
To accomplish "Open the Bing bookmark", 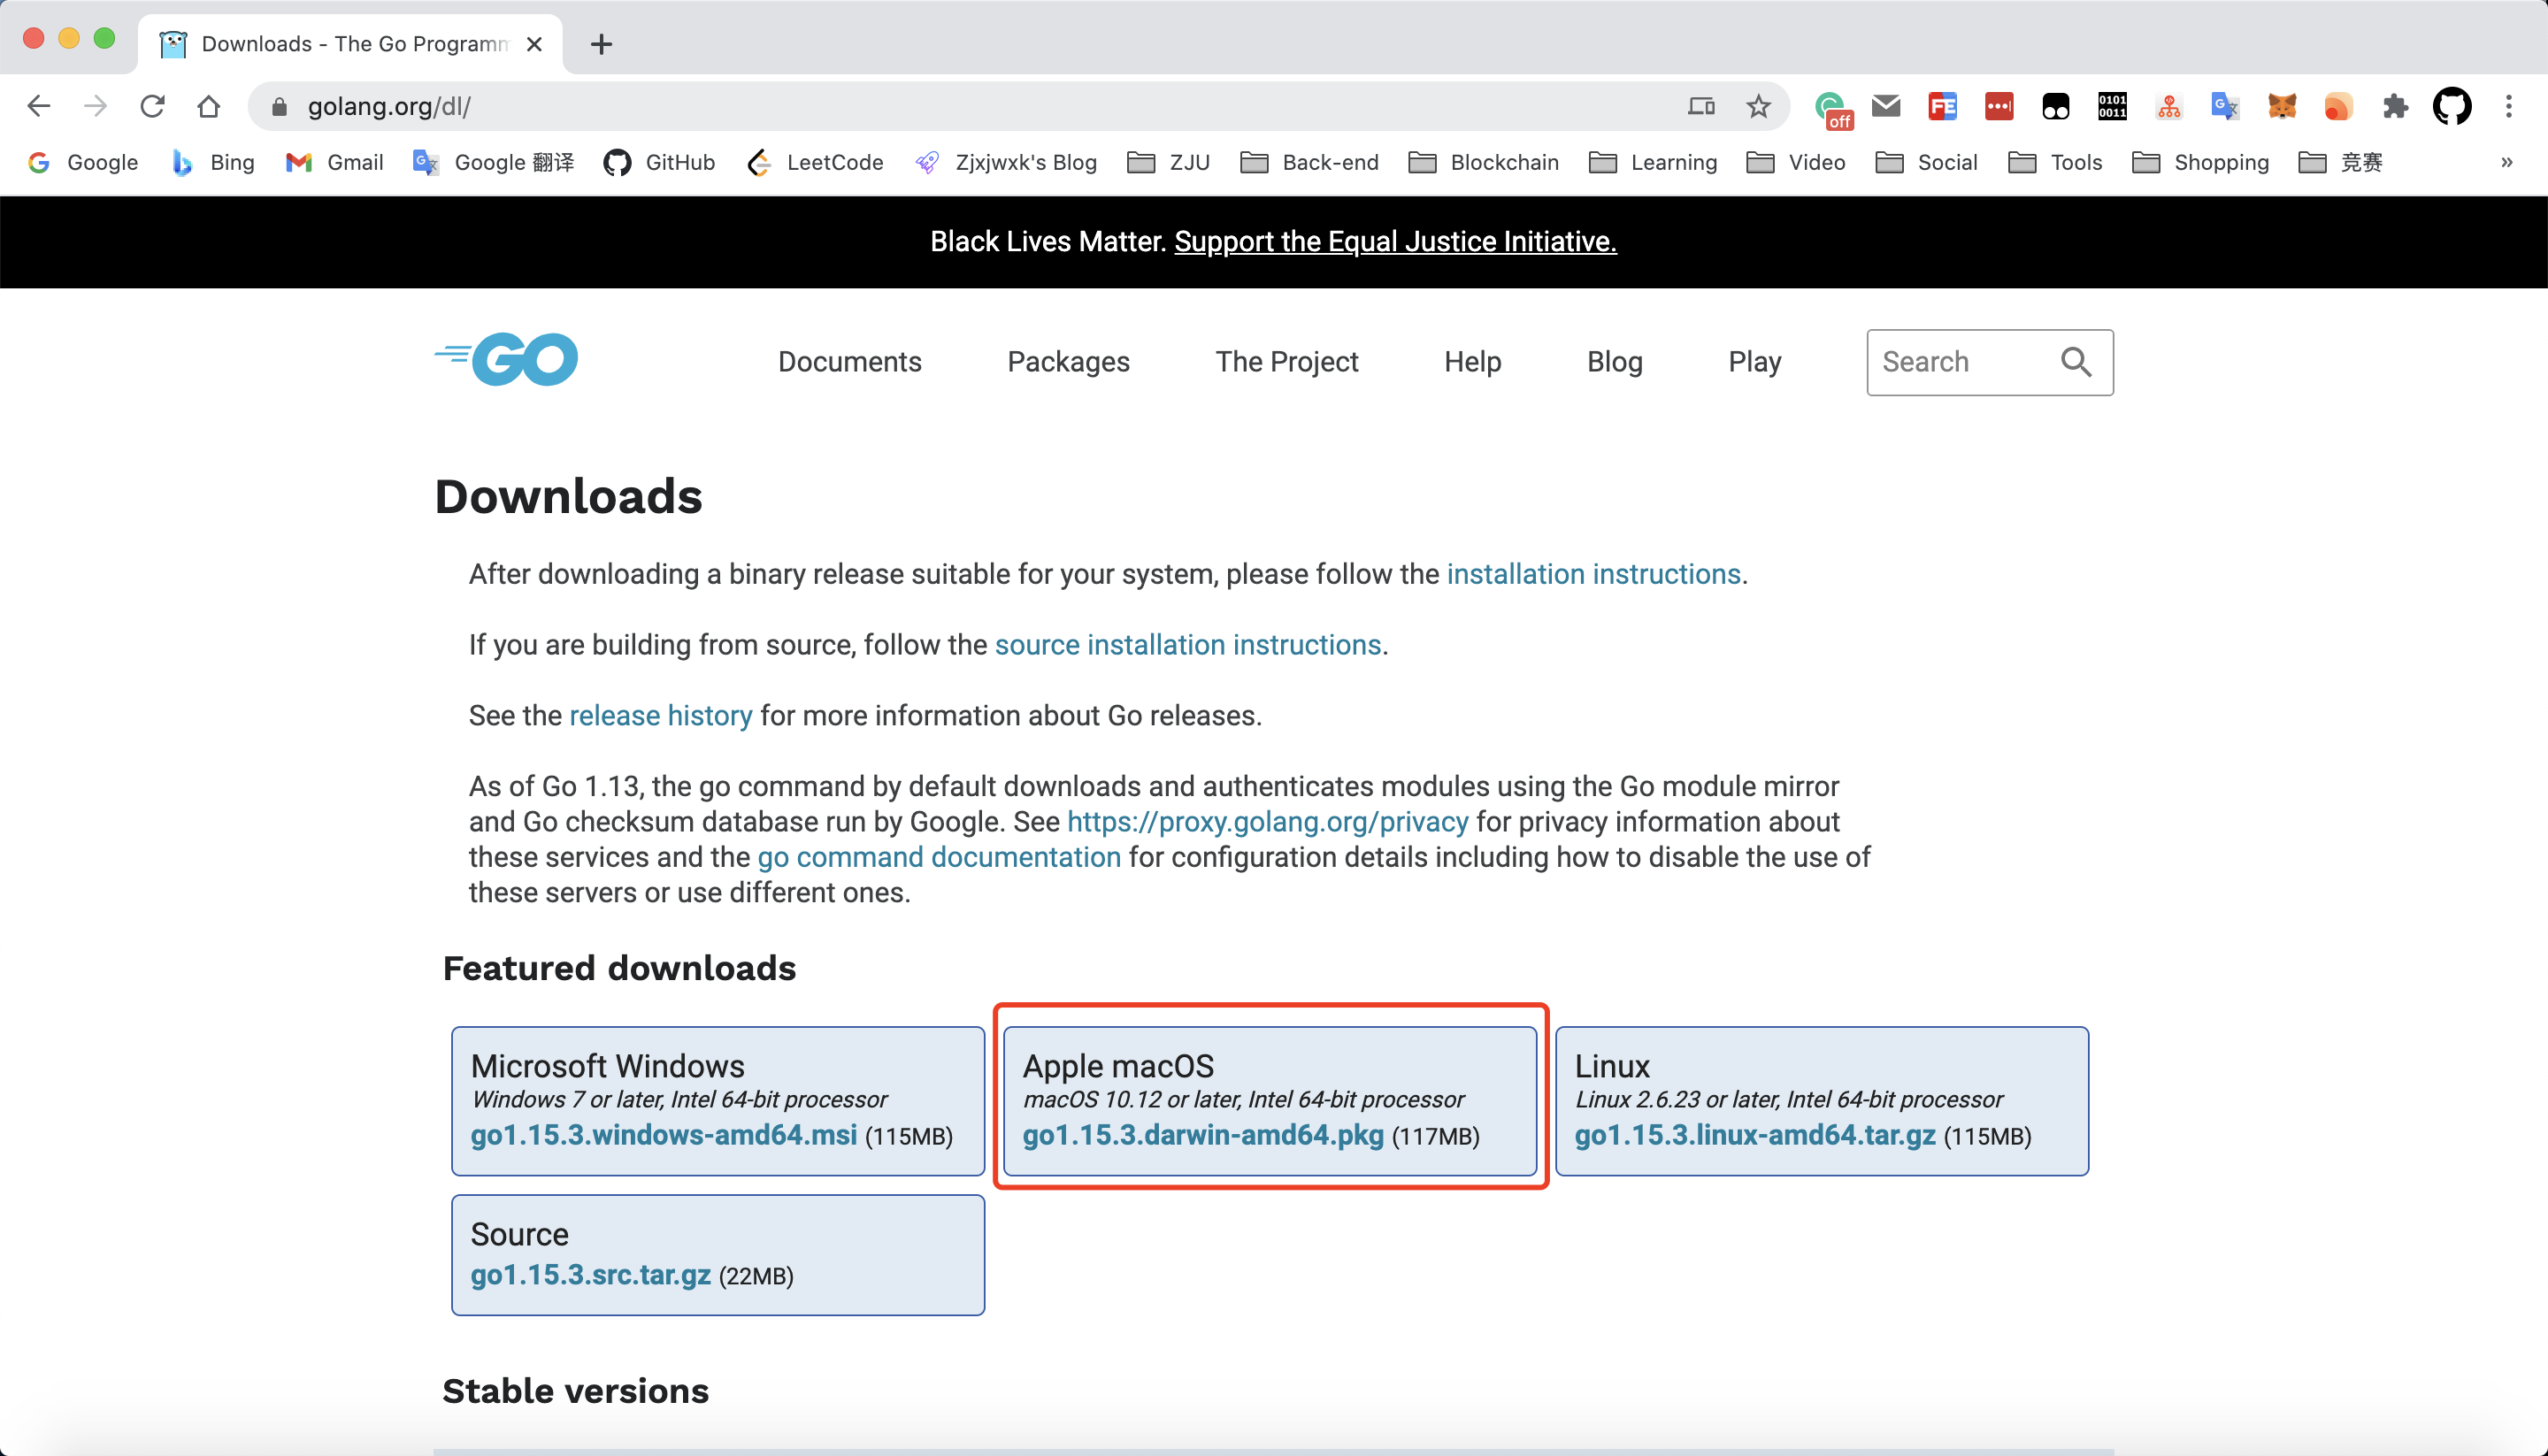I will pyautogui.click(x=212, y=162).
